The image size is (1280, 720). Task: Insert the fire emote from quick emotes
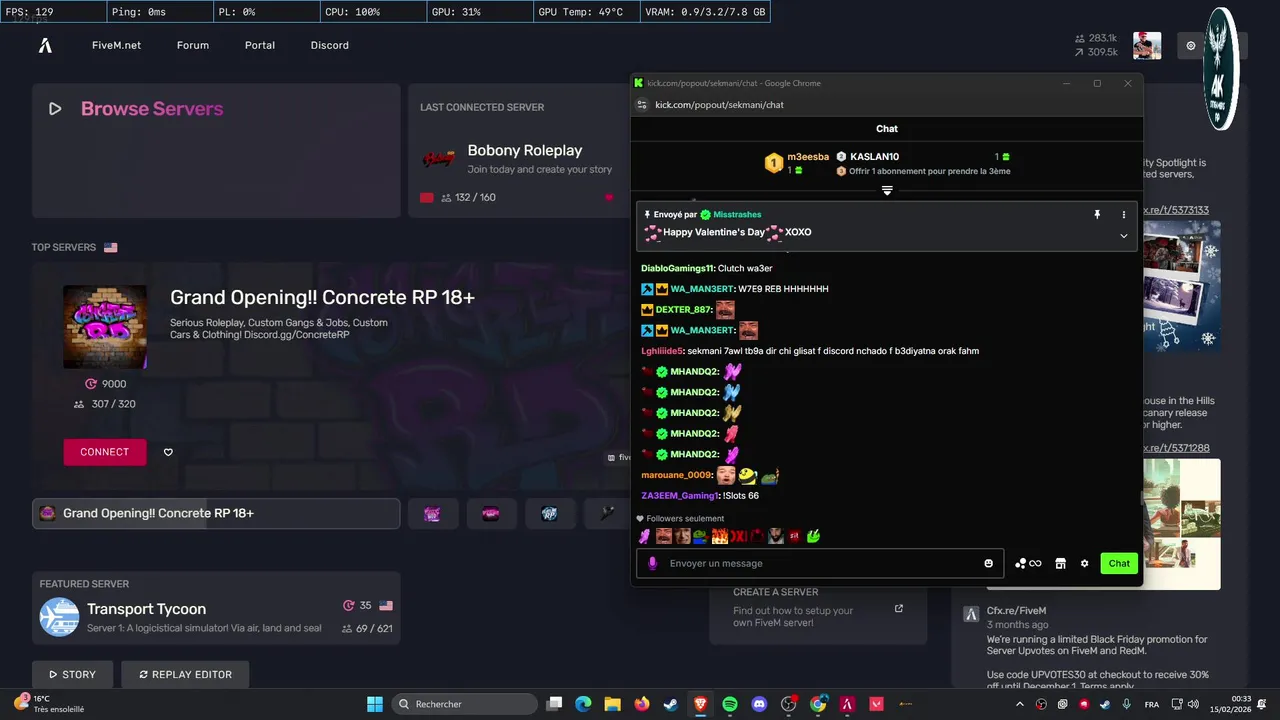pyautogui.click(x=720, y=537)
